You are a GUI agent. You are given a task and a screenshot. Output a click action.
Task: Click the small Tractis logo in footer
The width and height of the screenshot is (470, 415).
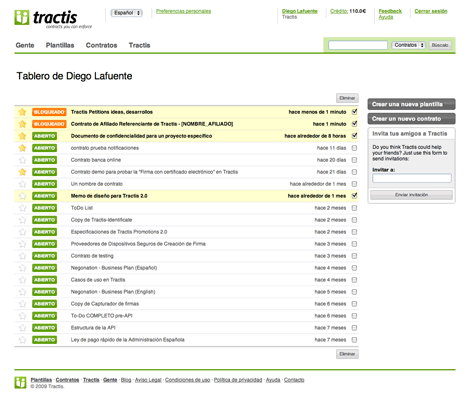click(x=20, y=382)
